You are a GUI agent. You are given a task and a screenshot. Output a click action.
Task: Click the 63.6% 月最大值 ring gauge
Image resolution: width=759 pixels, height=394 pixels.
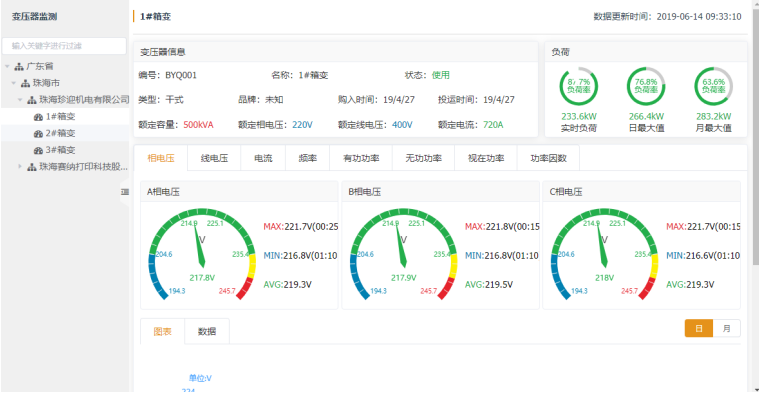pyautogui.click(x=713, y=86)
